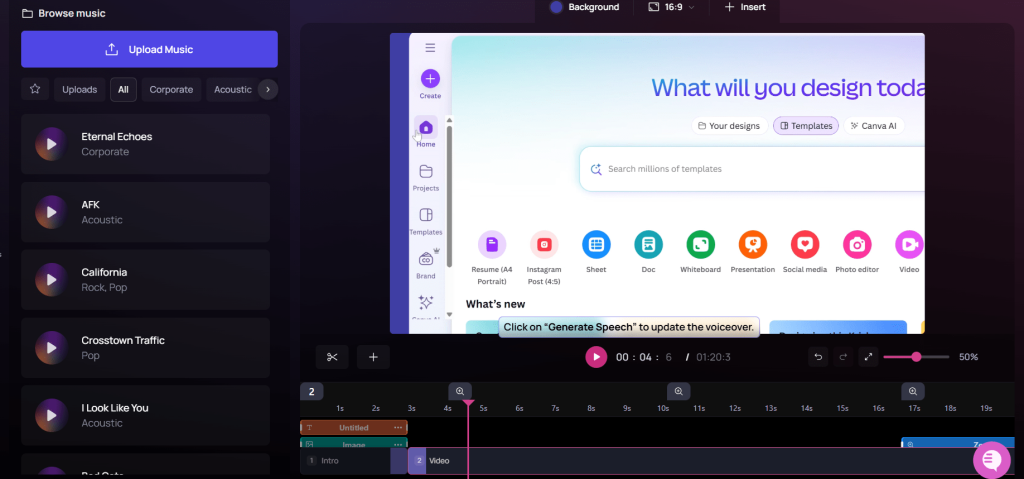Screen dimensions: 1024x479
Task: Filter music by Corporate genre
Action: point(171,90)
